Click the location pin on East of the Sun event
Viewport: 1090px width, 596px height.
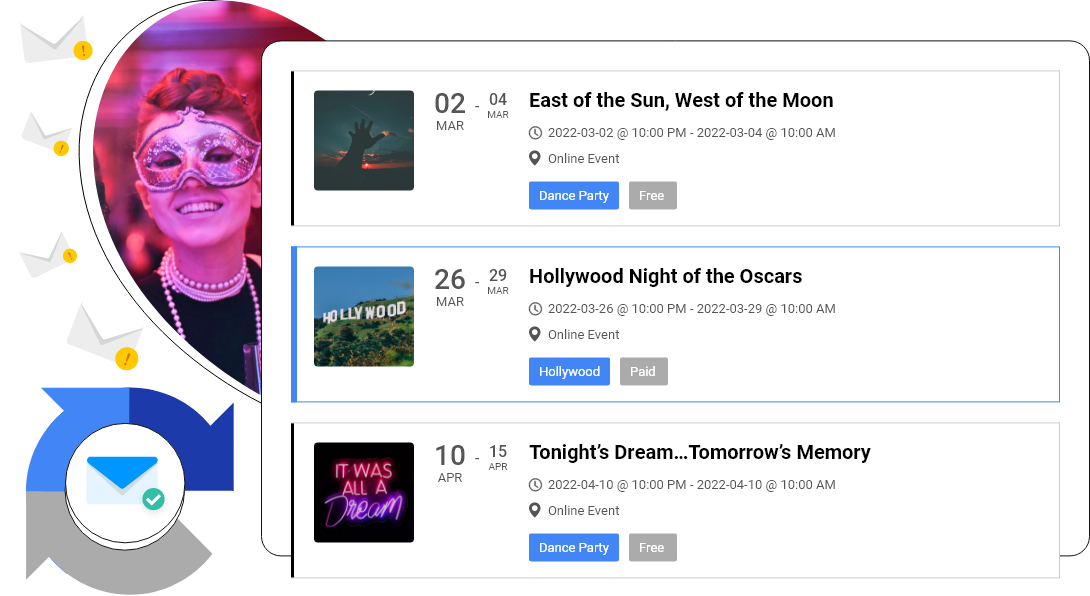[535, 158]
